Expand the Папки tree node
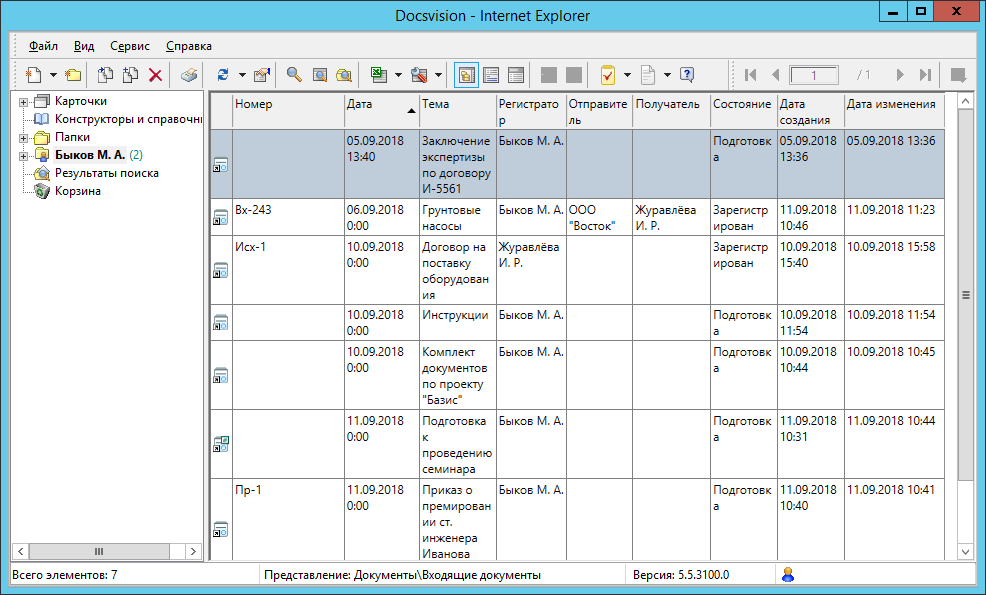 (23, 137)
